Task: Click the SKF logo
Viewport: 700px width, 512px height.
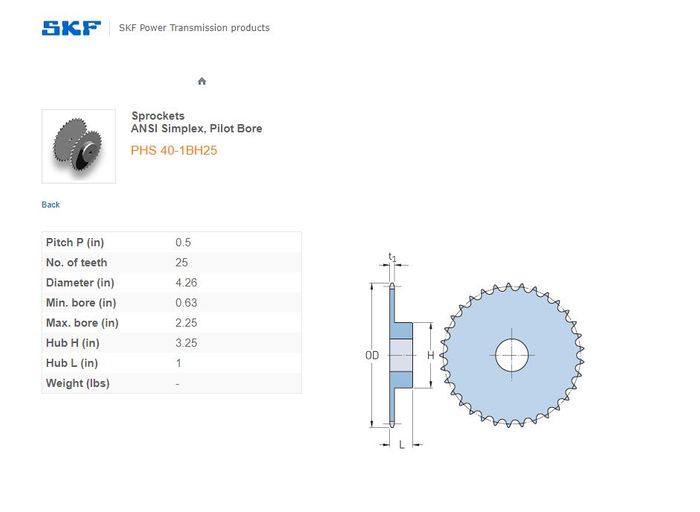Action: (x=71, y=28)
